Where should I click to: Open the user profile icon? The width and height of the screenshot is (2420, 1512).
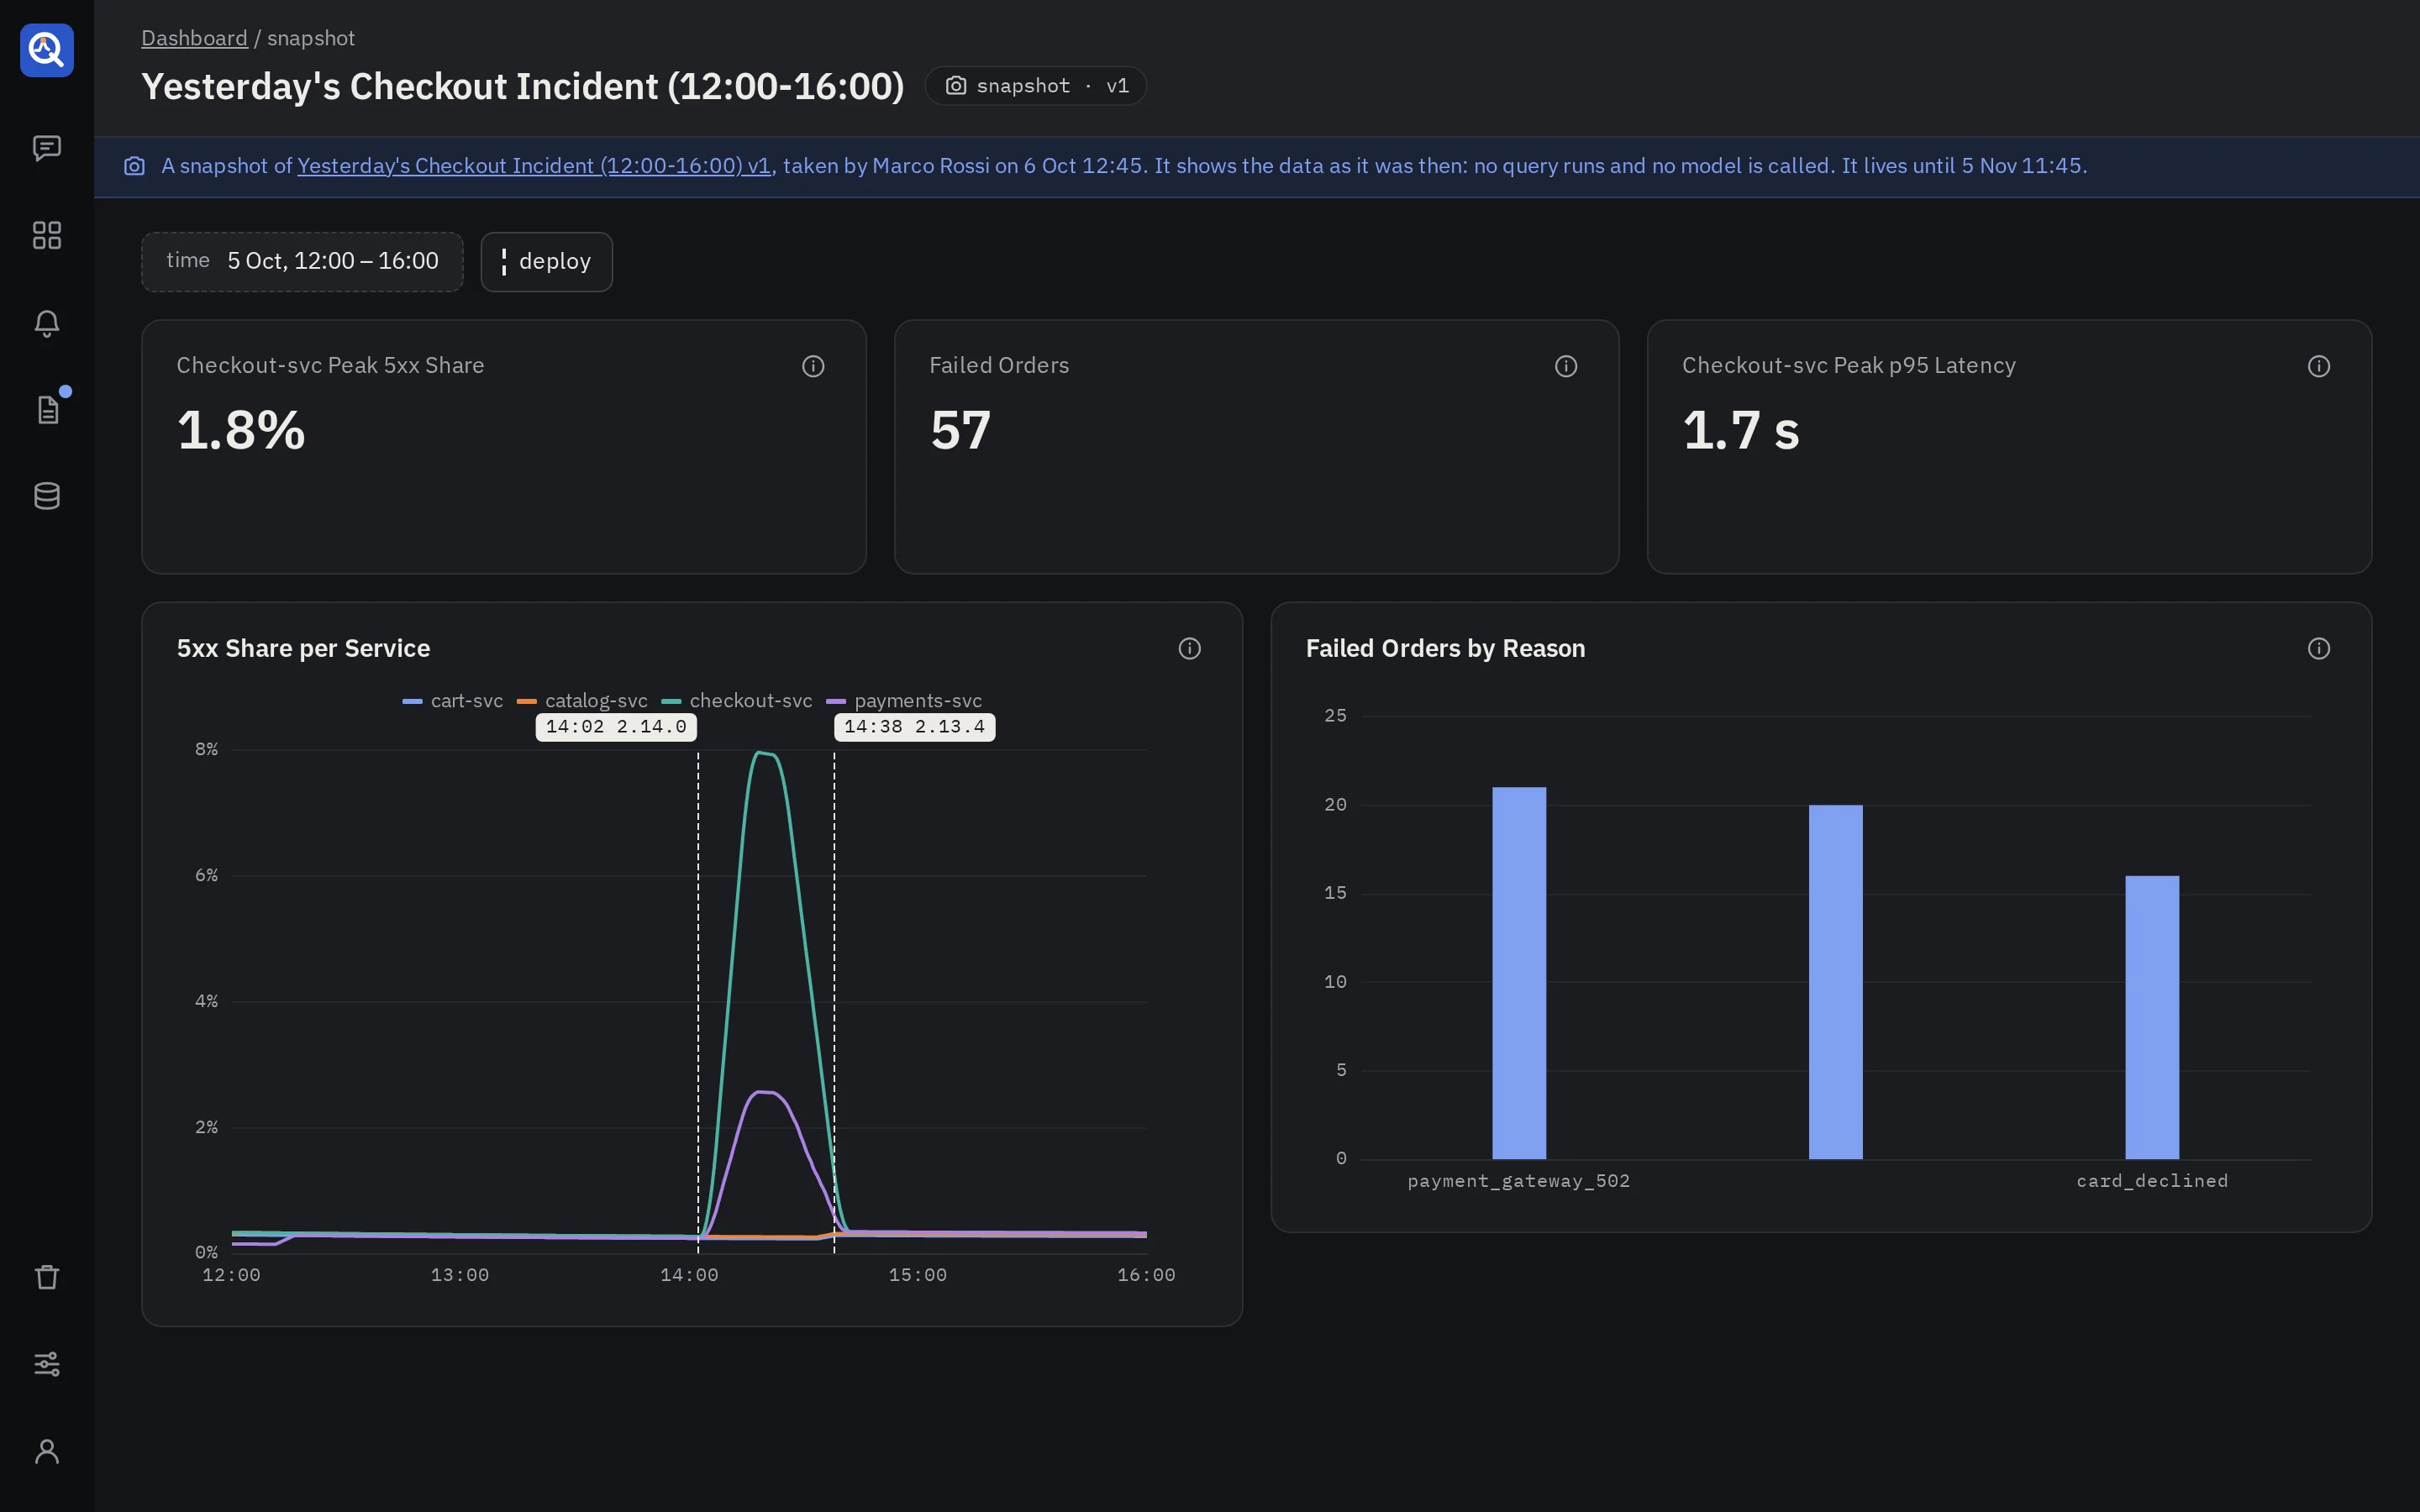[x=47, y=1451]
